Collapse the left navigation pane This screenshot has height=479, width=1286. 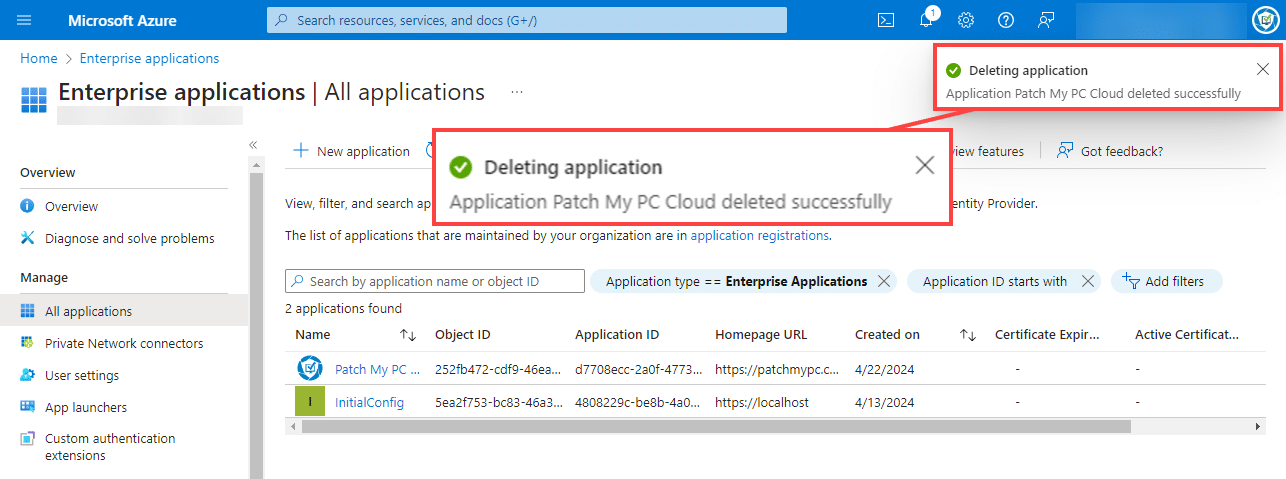click(x=254, y=145)
